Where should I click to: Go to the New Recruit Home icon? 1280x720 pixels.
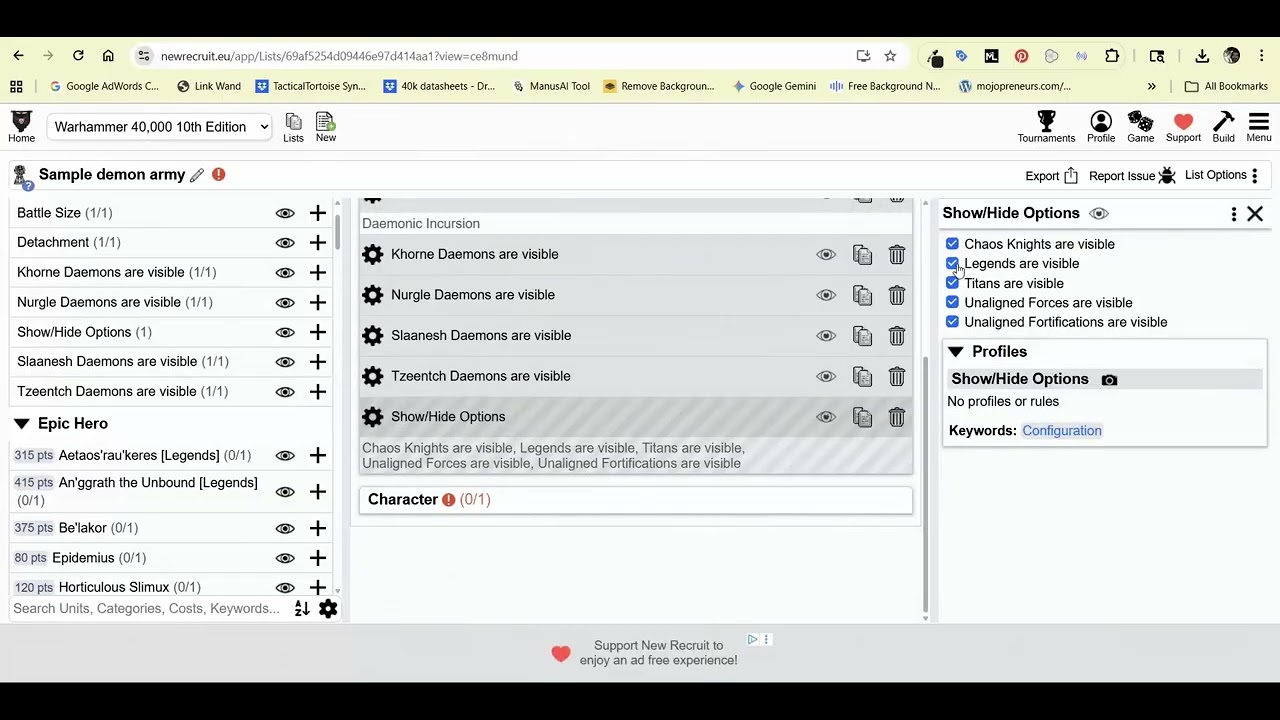click(x=21, y=127)
